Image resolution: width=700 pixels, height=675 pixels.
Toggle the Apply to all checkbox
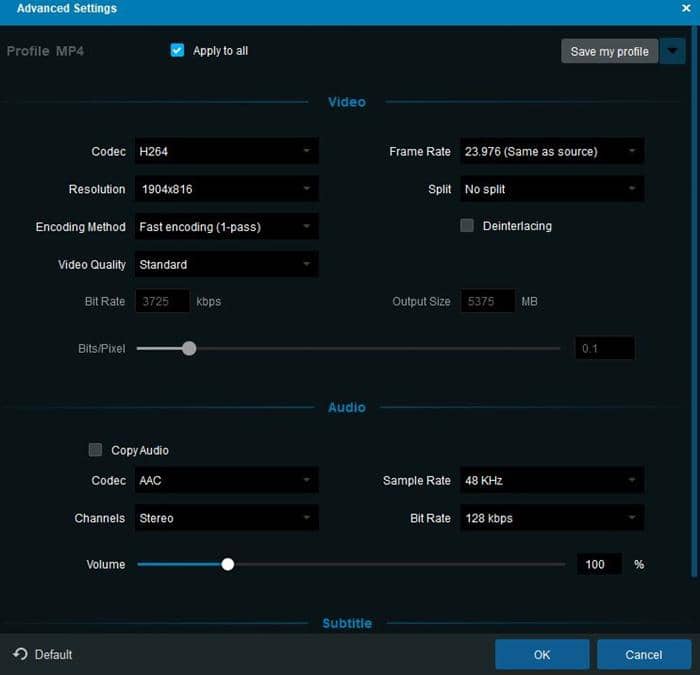pos(178,51)
